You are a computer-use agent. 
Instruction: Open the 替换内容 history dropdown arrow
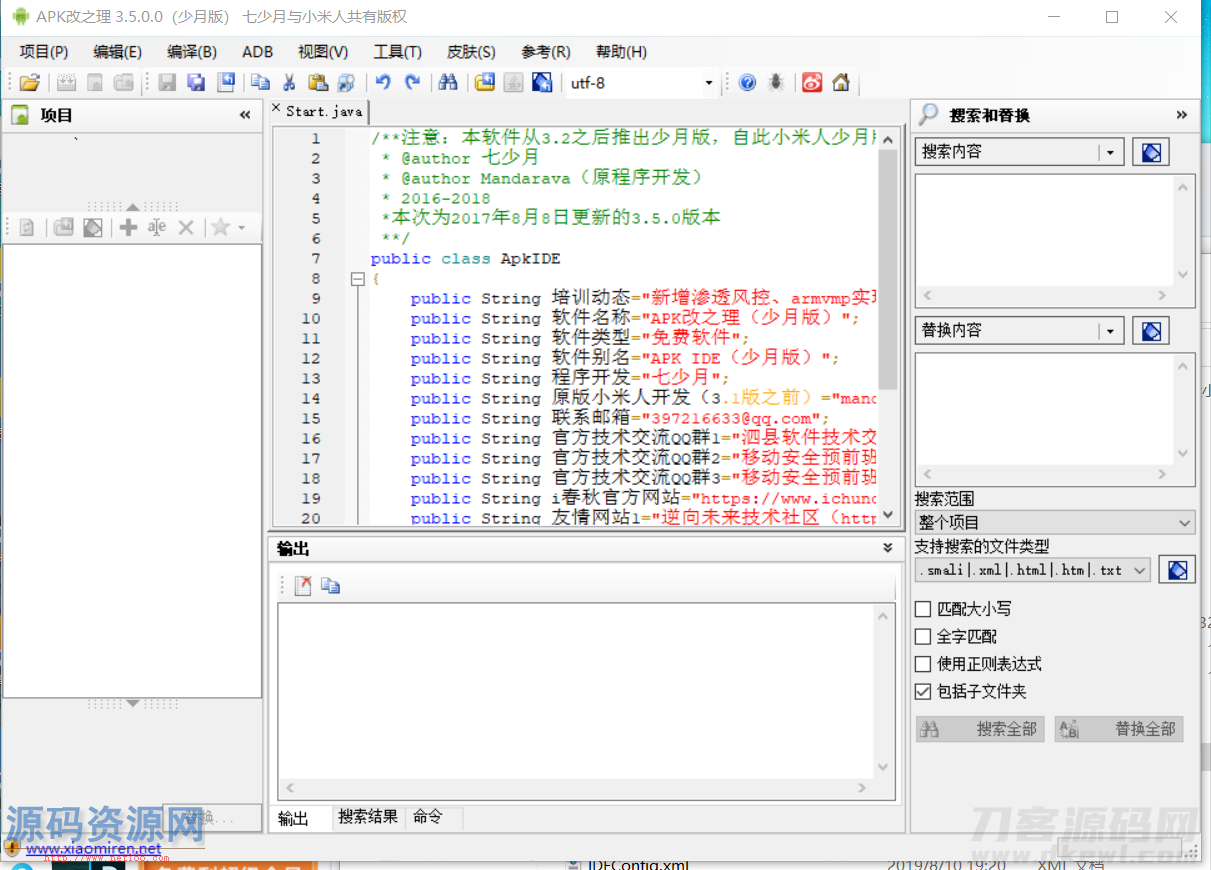pyautogui.click(x=1111, y=331)
